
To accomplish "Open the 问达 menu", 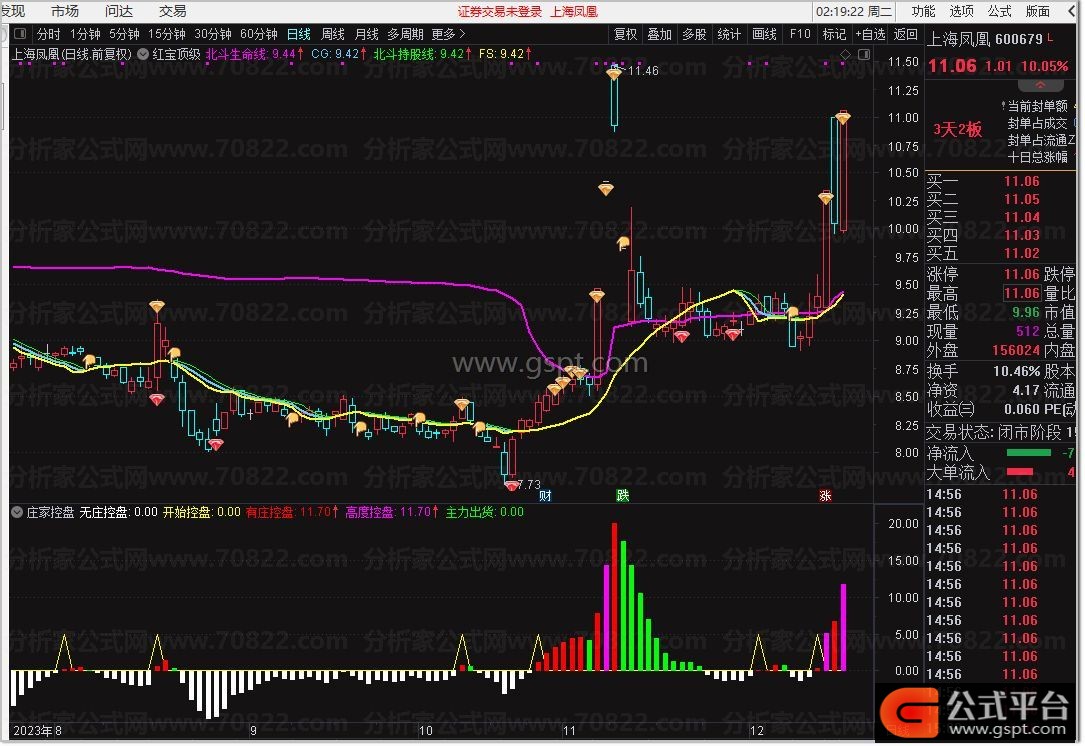I will click(119, 11).
